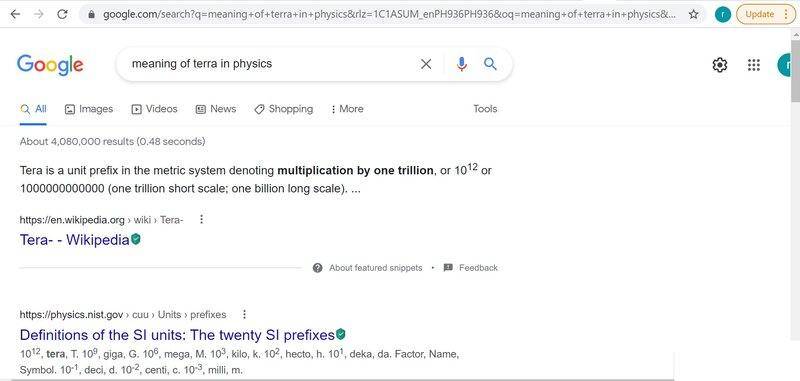Open options for Wikipedia result
800x381 pixels.
[x=202, y=219]
